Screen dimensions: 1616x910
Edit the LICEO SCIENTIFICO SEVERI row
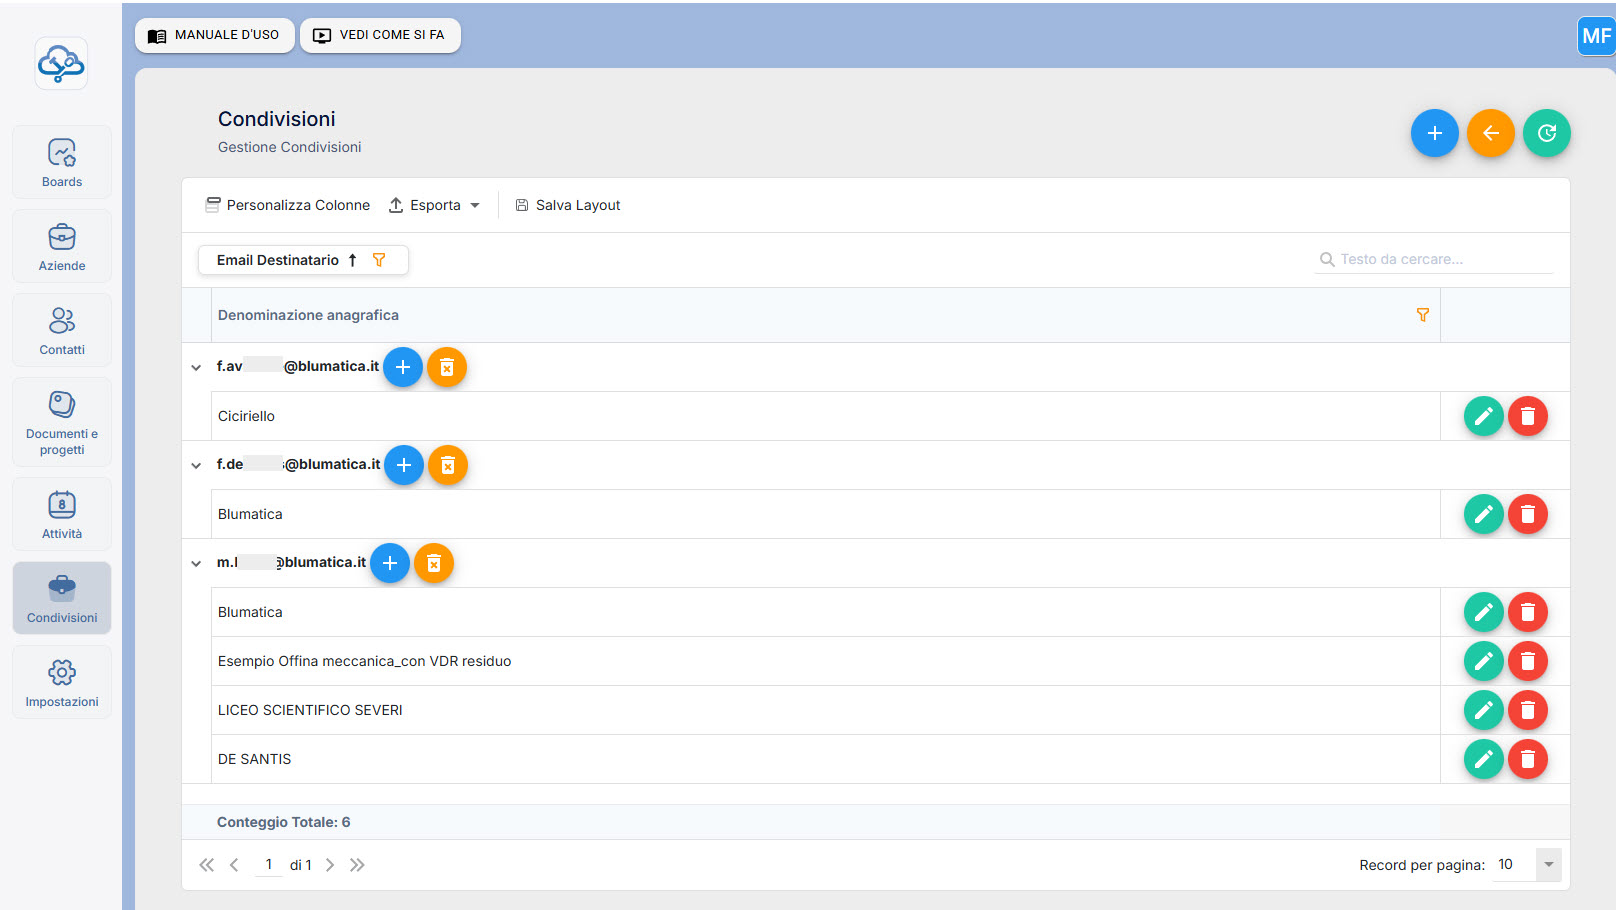point(1483,710)
